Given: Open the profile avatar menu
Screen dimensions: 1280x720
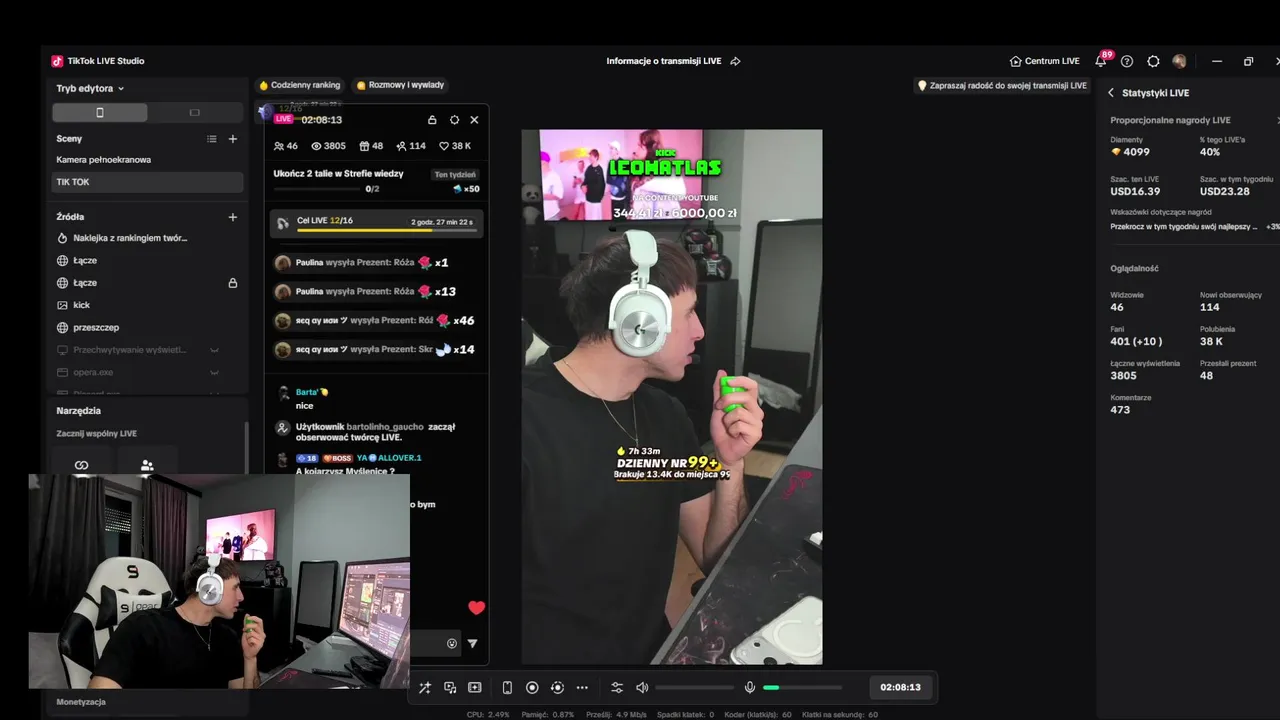Looking at the screenshot, I should click(x=1179, y=61).
